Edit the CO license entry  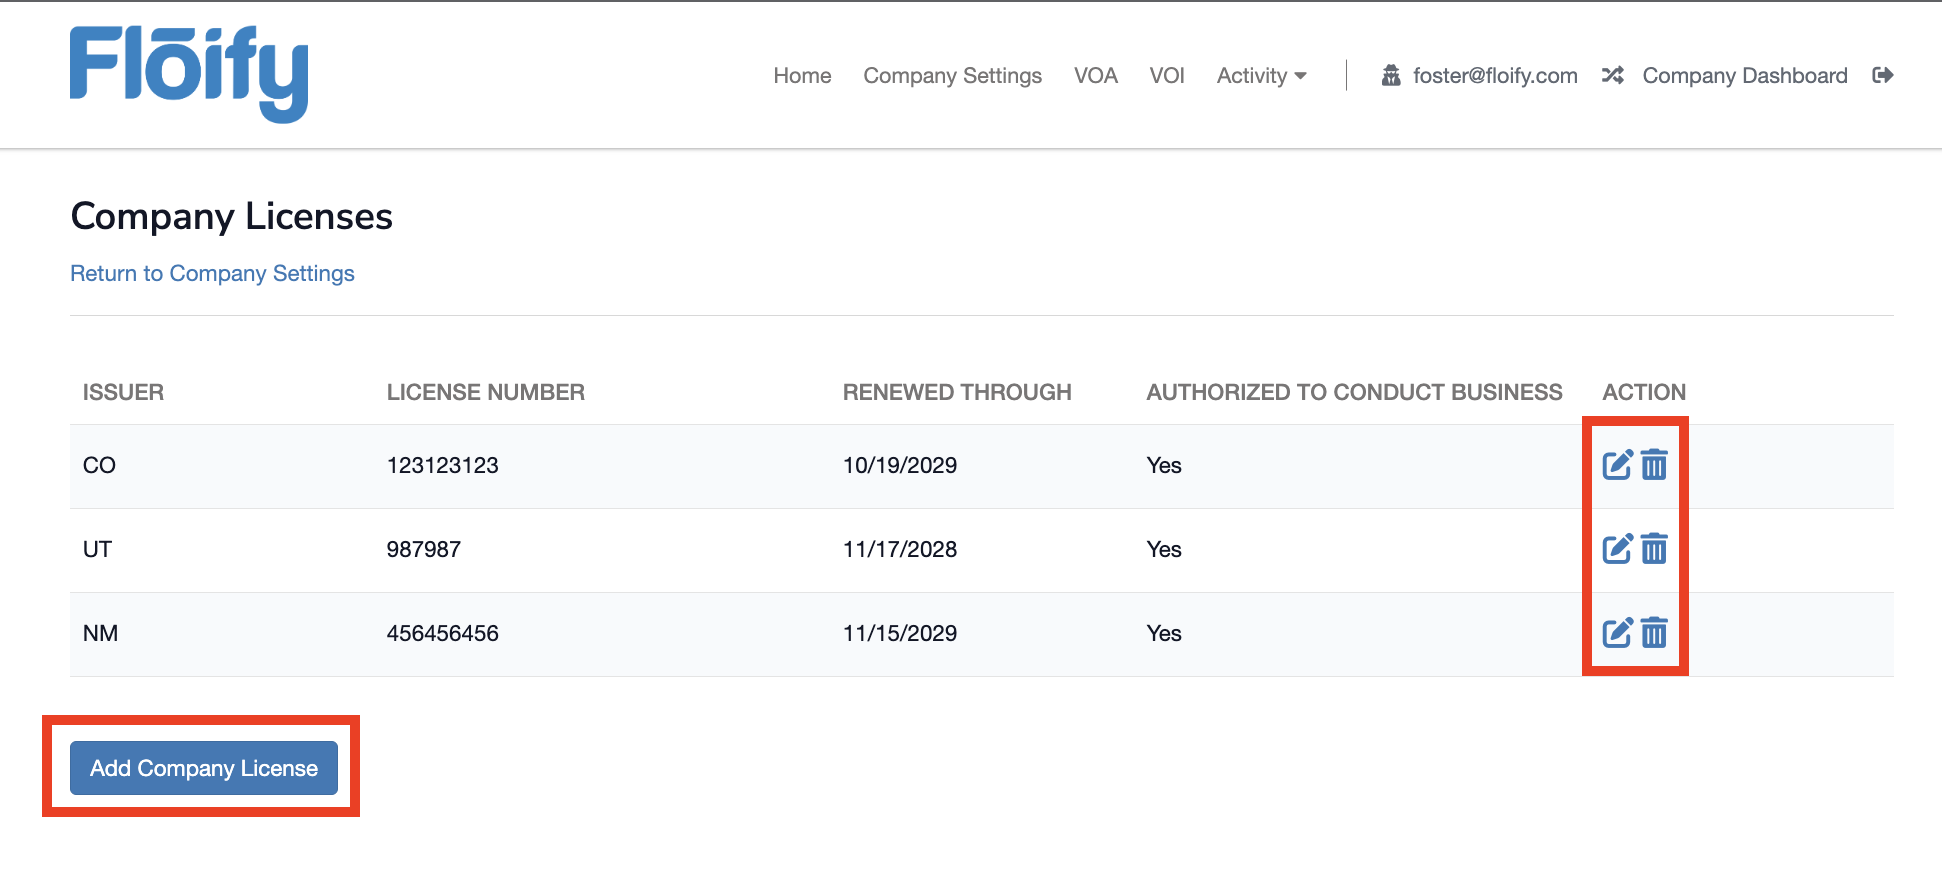coord(1616,465)
